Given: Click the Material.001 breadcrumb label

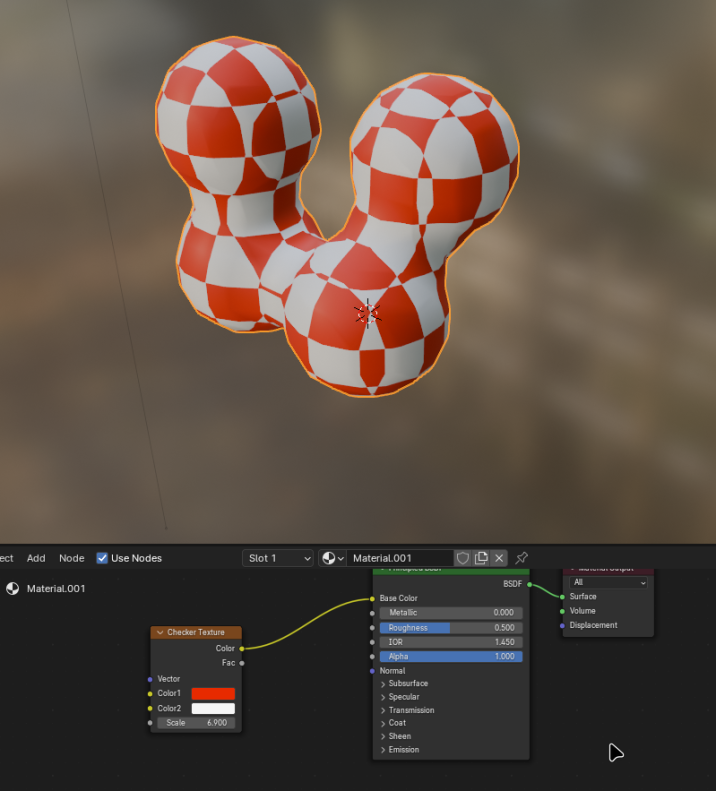Looking at the screenshot, I should coord(56,588).
